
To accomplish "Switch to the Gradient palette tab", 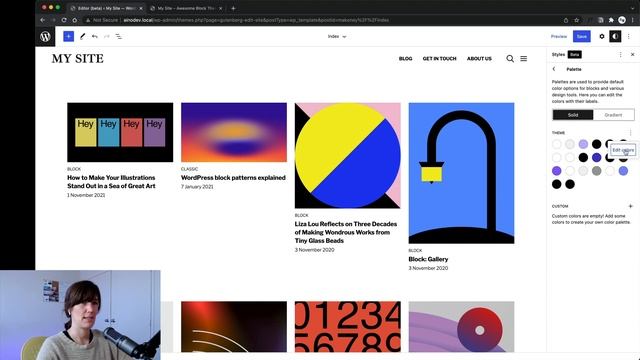I will [613, 115].
